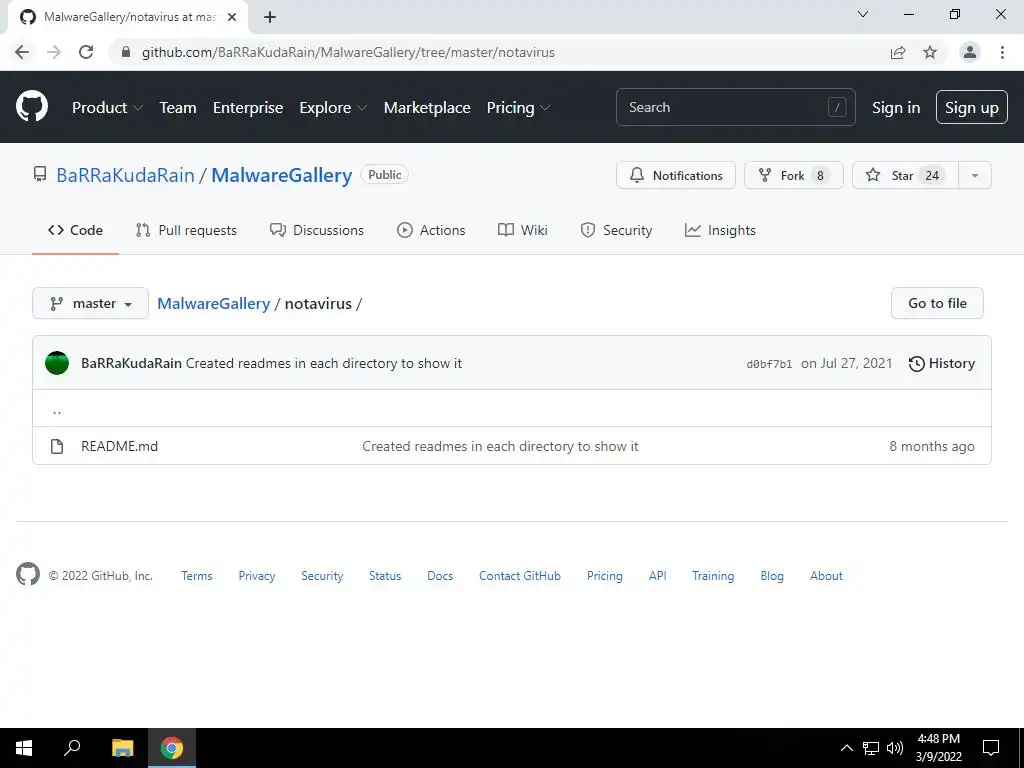Open the commit History link

point(942,363)
